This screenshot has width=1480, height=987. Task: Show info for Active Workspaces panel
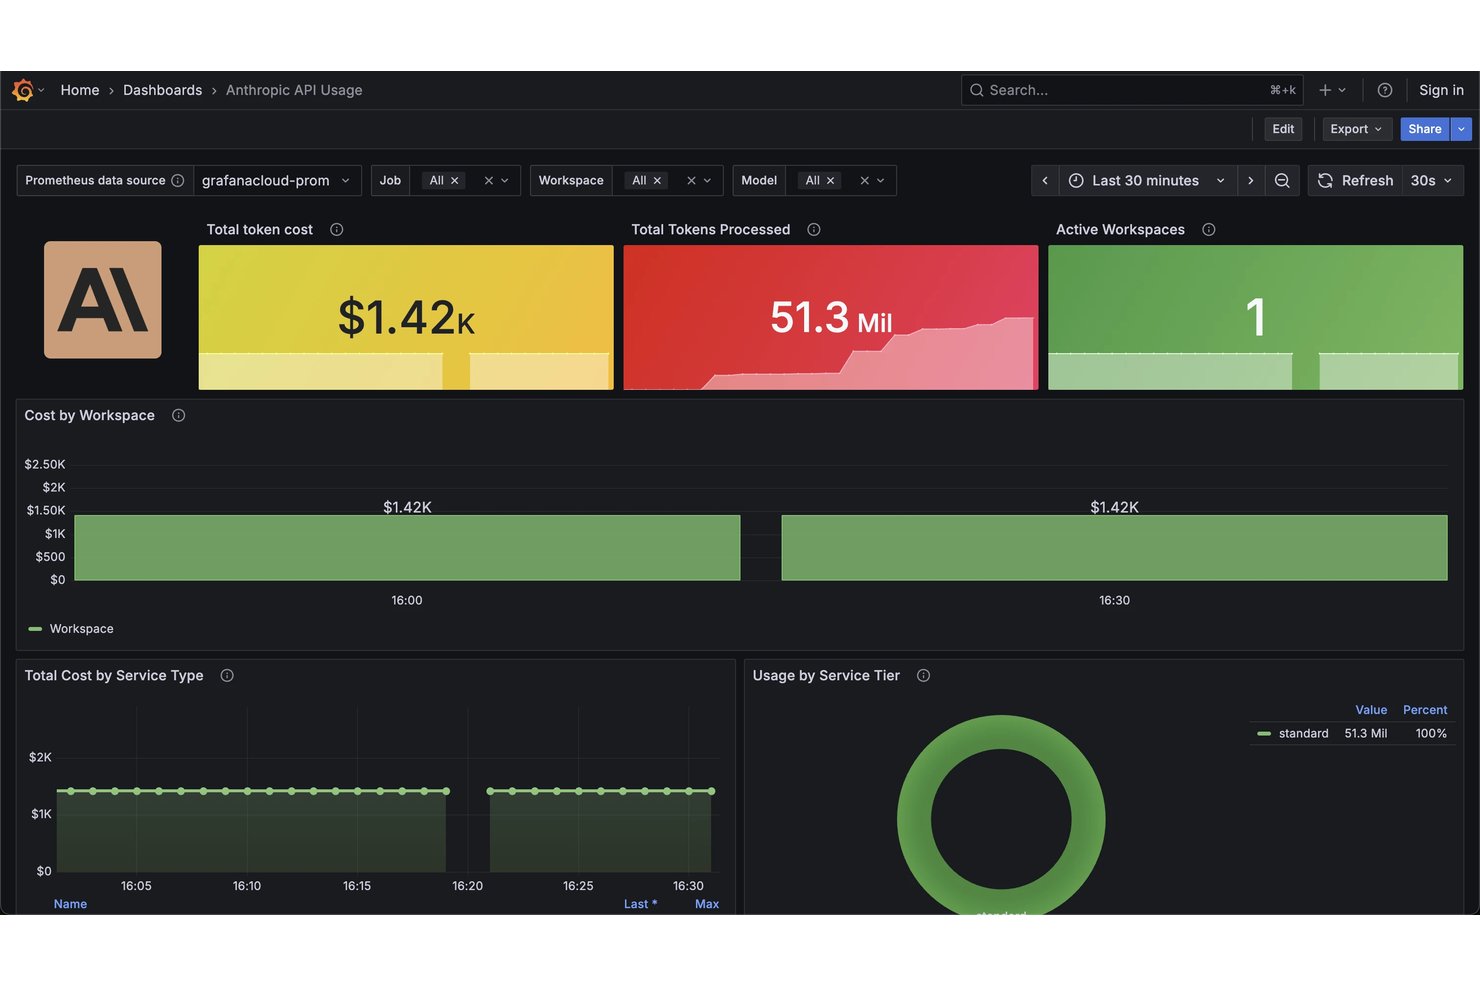point(1209,230)
